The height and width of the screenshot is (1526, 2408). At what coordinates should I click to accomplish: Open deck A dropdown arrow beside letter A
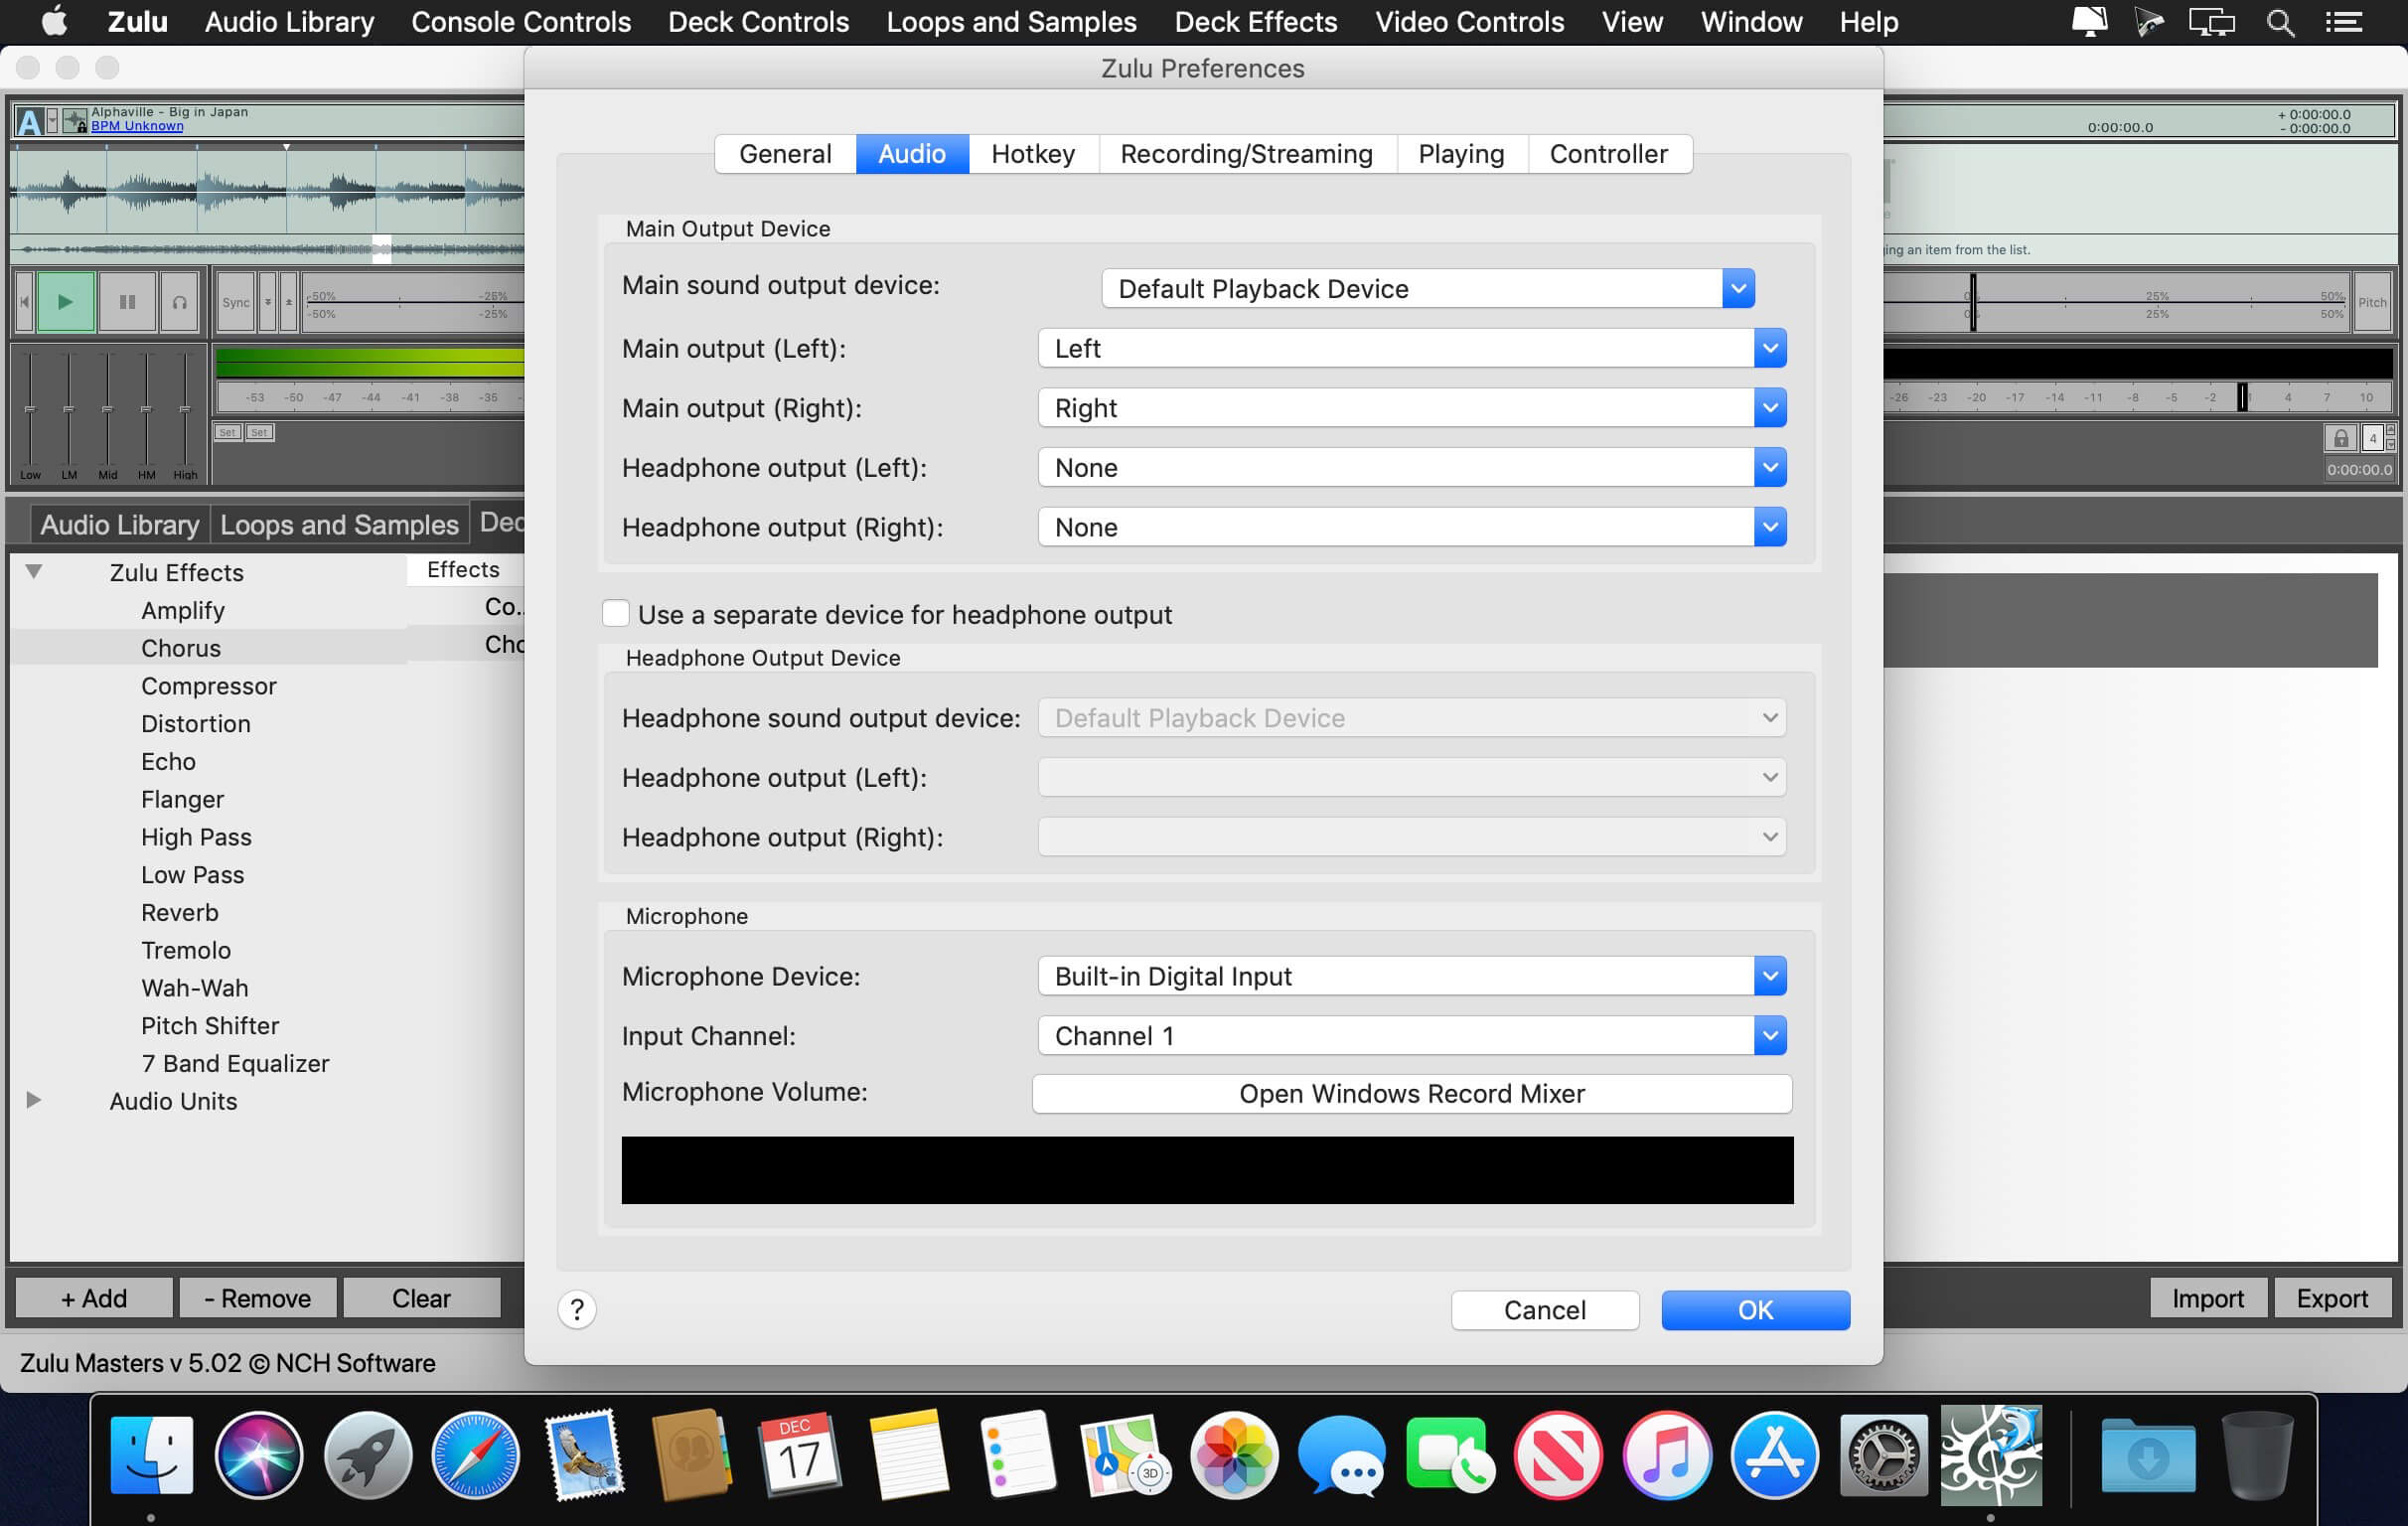click(52, 119)
